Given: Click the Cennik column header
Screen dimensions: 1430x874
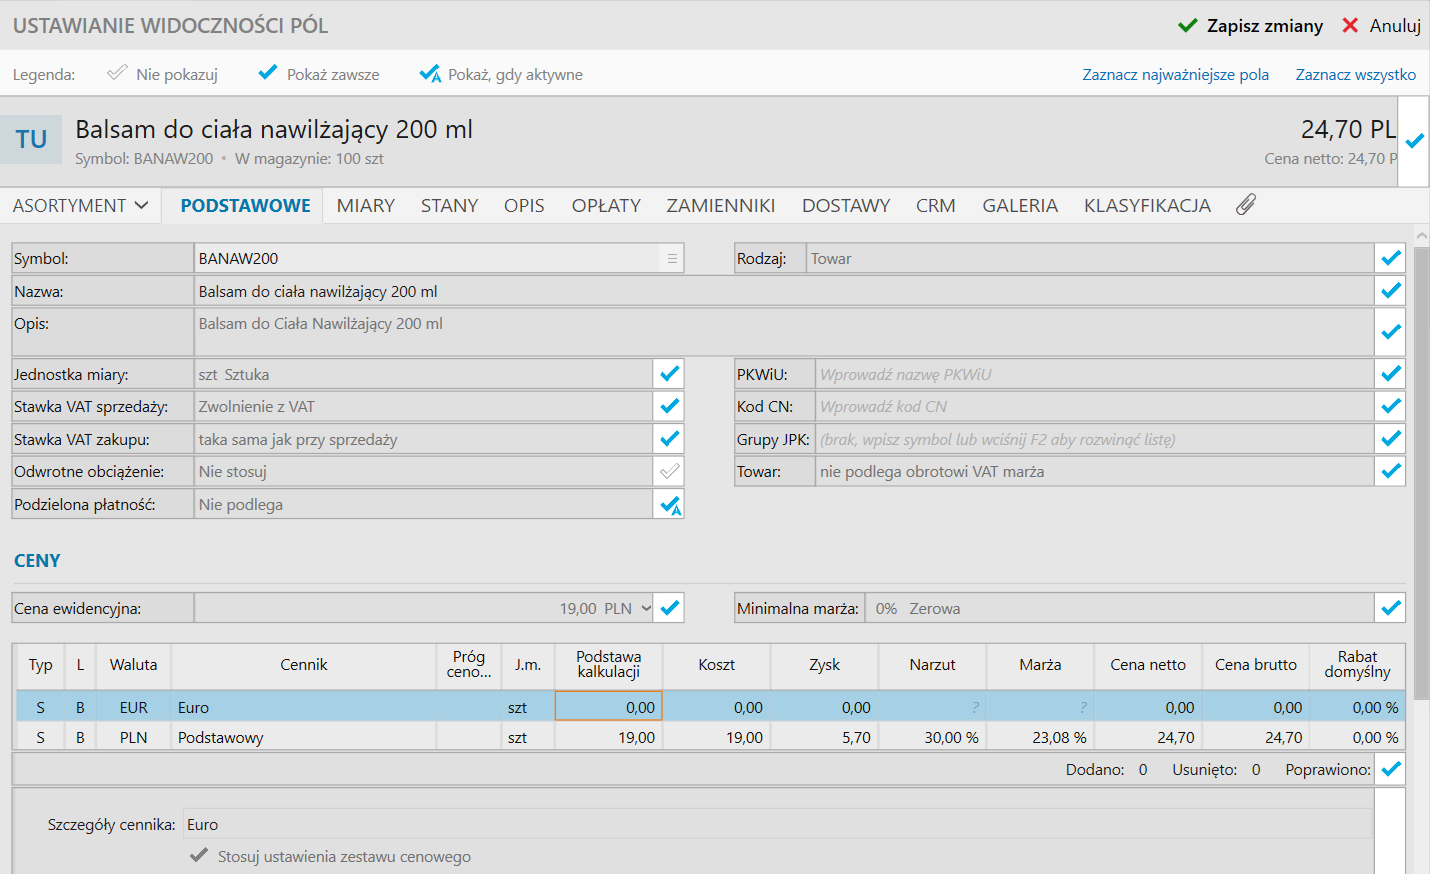Looking at the screenshot, I should [x=304, y=665].
